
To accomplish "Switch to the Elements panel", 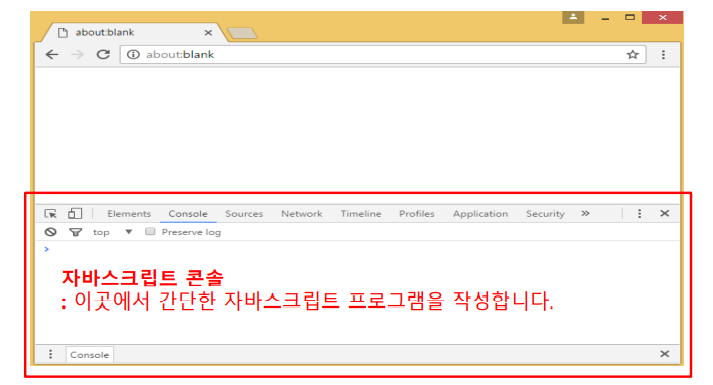I will pyautogui.click(x=129, y=214).
